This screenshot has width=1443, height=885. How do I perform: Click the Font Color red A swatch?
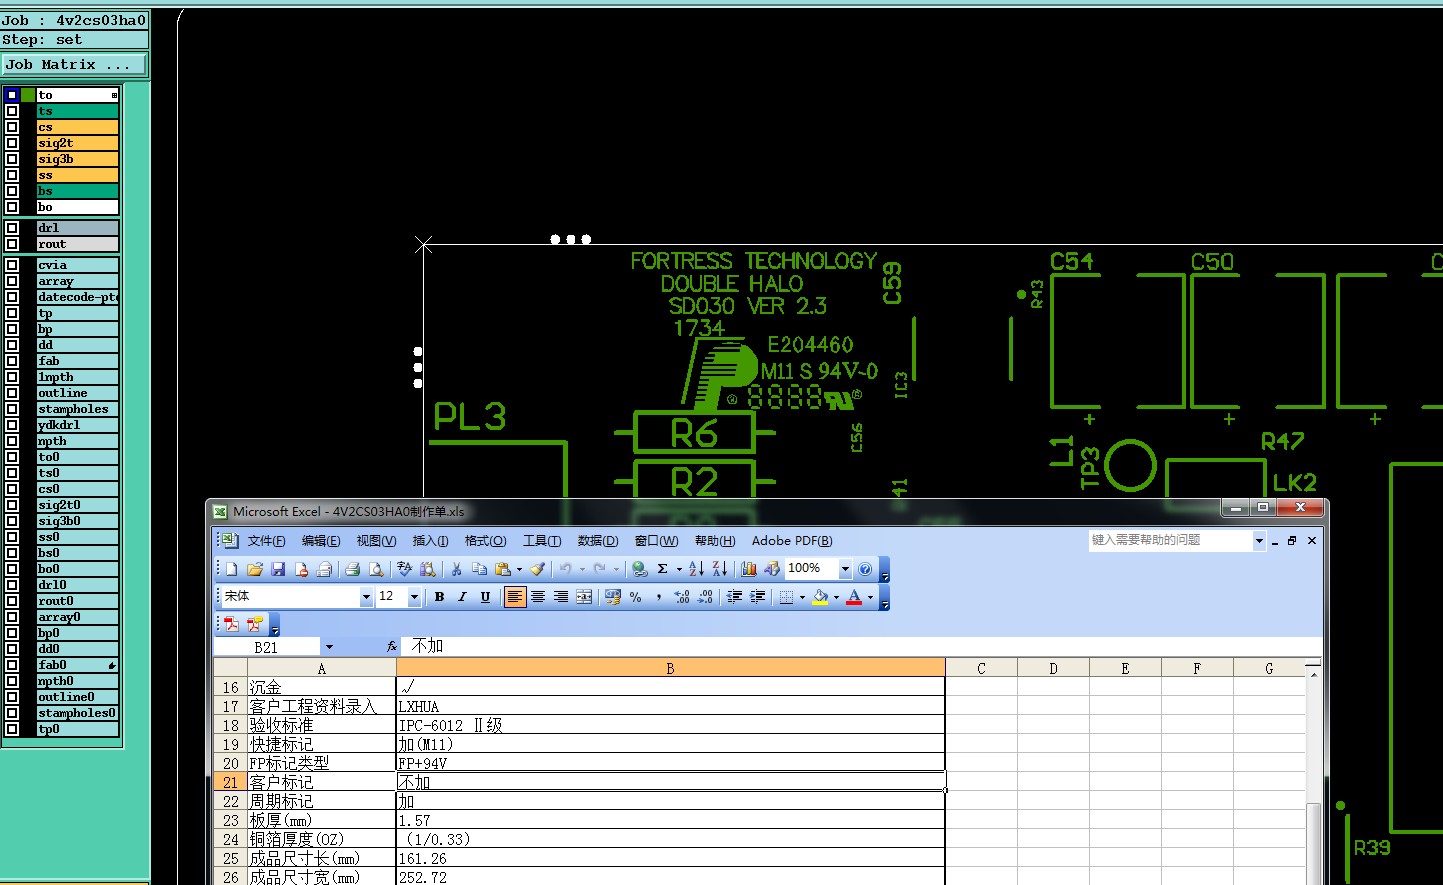coord(854,597)
